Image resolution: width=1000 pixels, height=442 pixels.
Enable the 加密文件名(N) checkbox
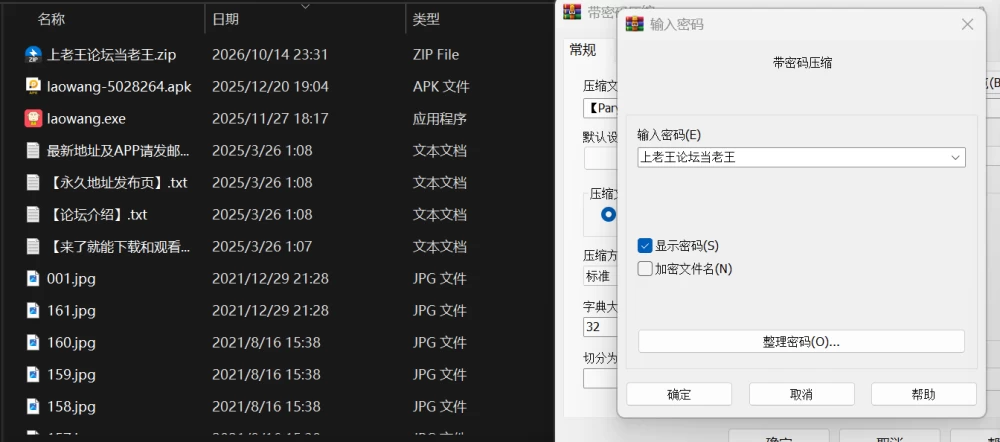(645, 269)
